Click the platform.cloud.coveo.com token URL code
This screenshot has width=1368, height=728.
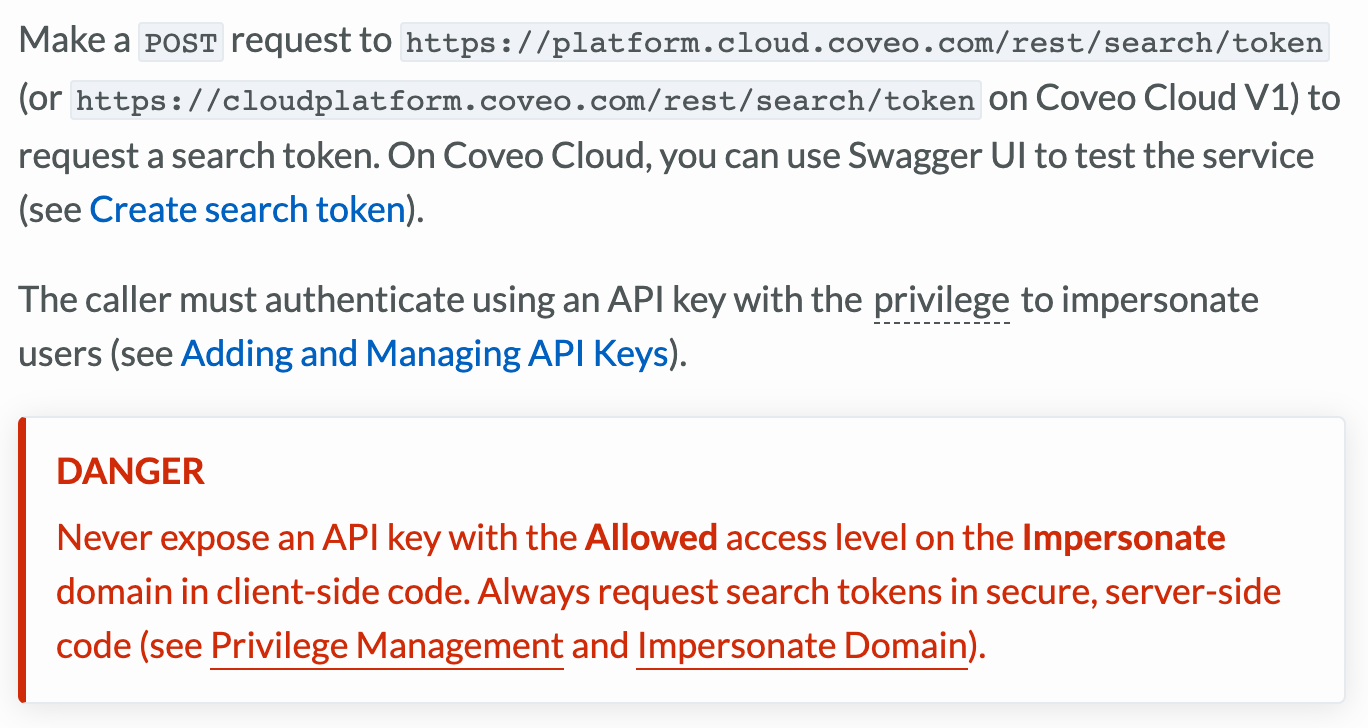coord(864,43)
